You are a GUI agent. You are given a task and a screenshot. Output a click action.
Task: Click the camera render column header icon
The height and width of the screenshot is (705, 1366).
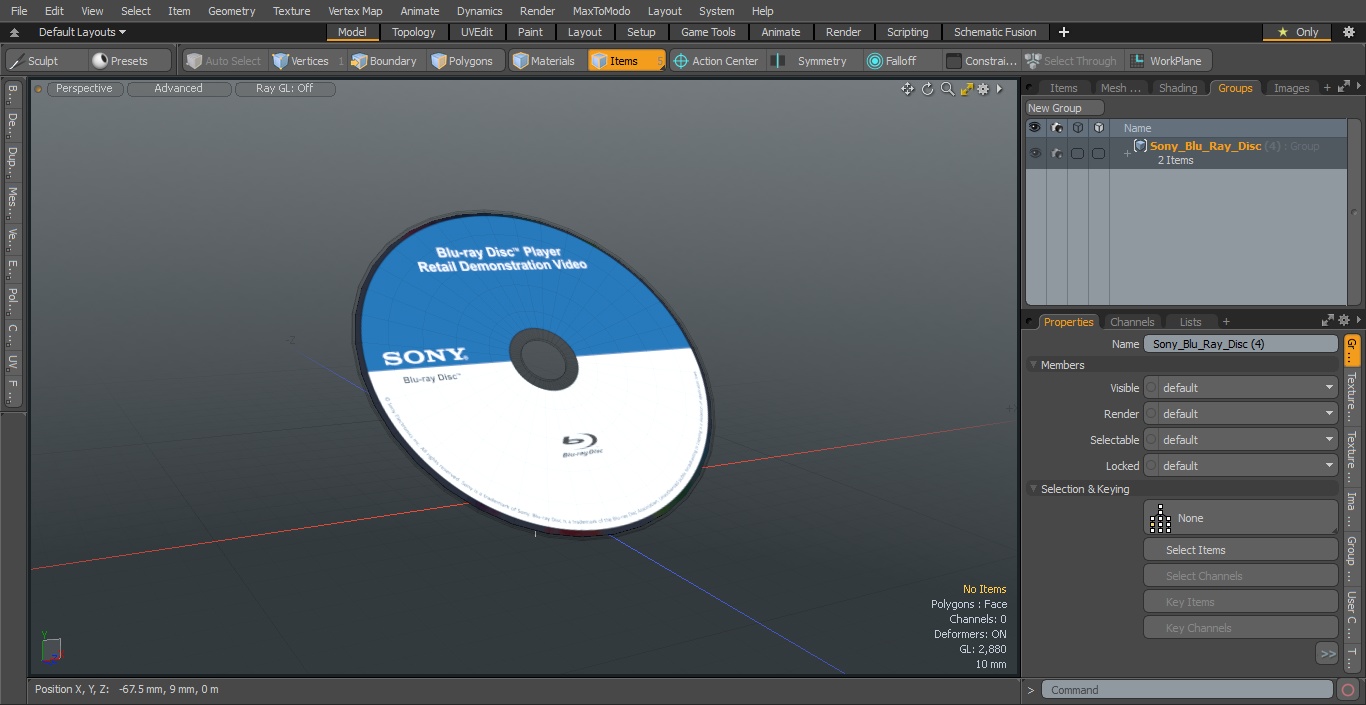pos(1056,128)
